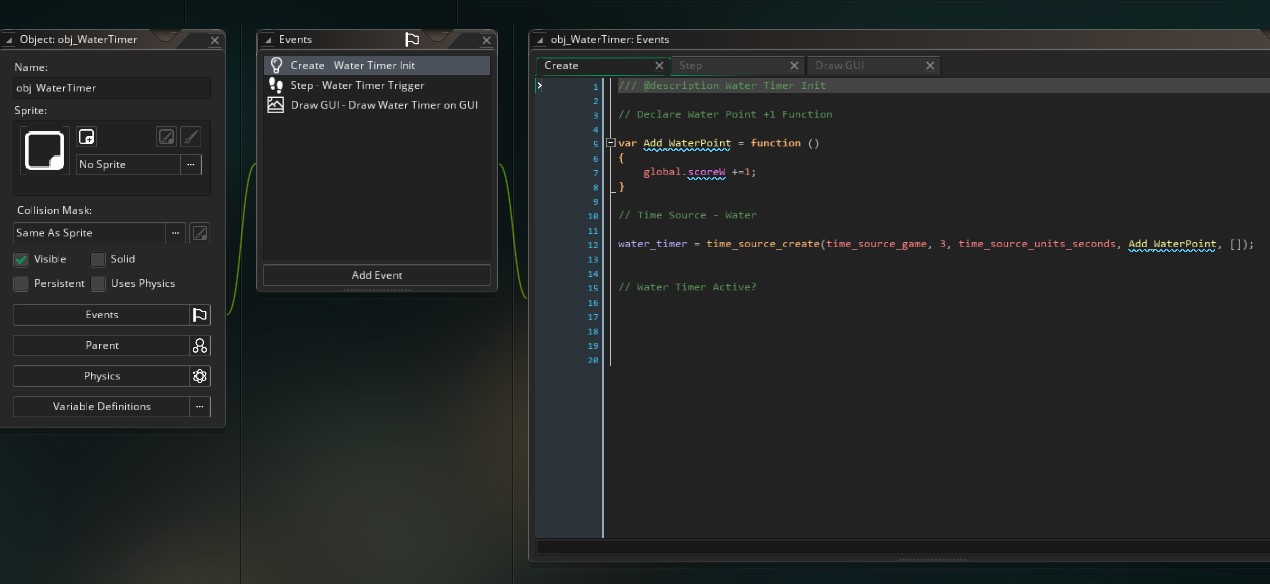Close the Object: obj_WaterTimer panel
Screen dimensions: 1270x584
coord(215,40)
